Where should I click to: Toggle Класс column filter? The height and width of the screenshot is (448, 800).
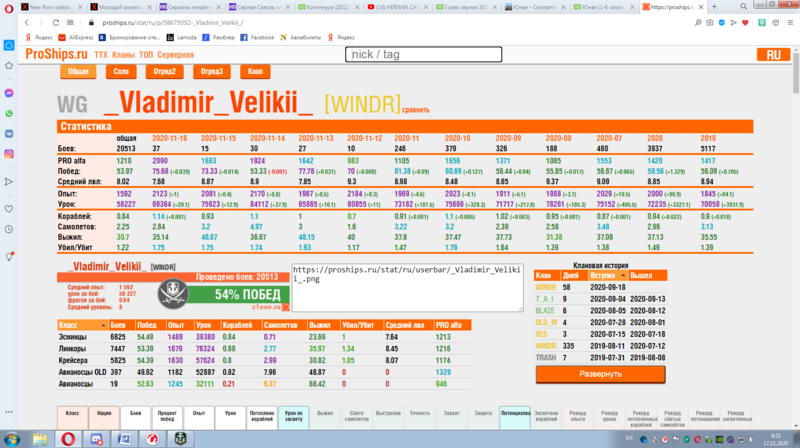click(72, 417)
